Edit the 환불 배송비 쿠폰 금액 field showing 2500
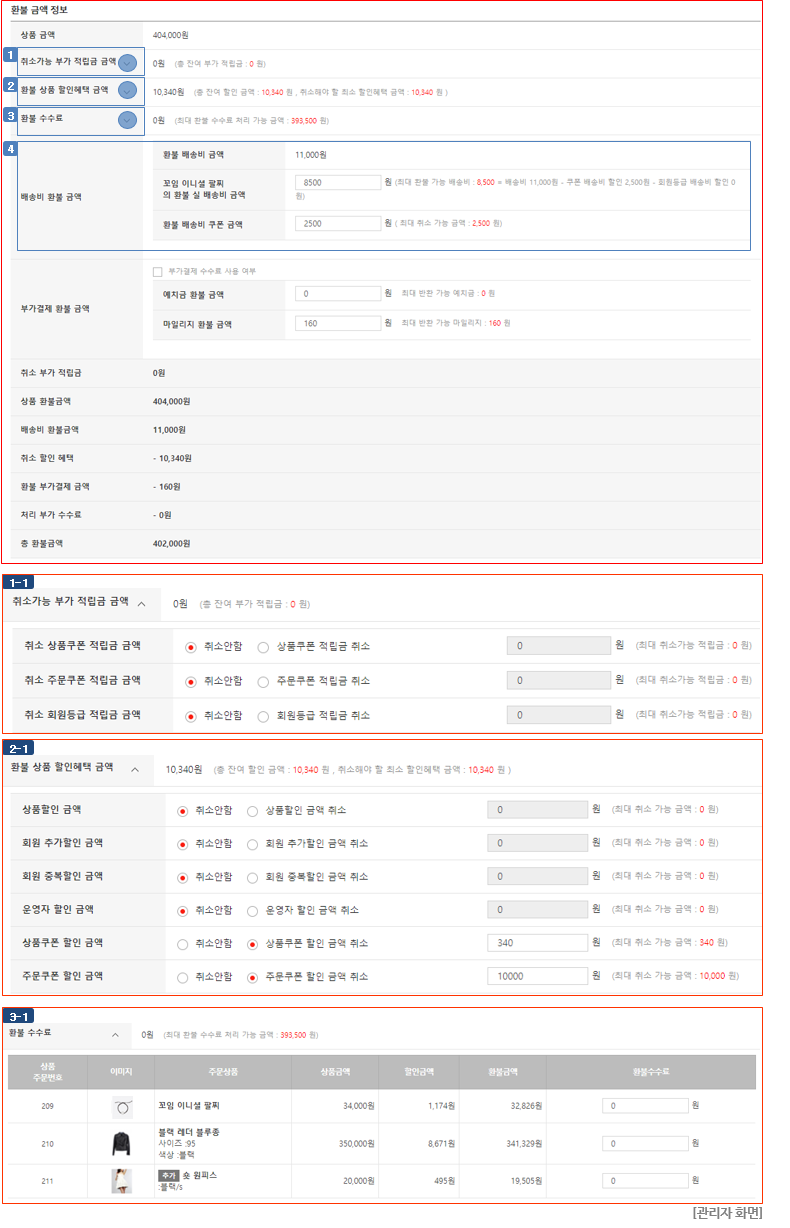Screen dimensions: 790x1228 coord(338,223)
